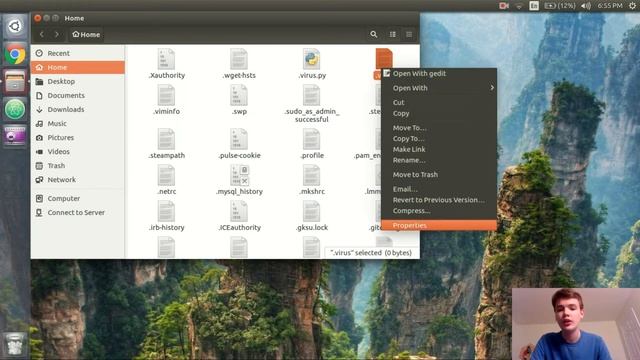Select the .virus.py Python file icon
The image size is (640, 360).
coord(311,59)
